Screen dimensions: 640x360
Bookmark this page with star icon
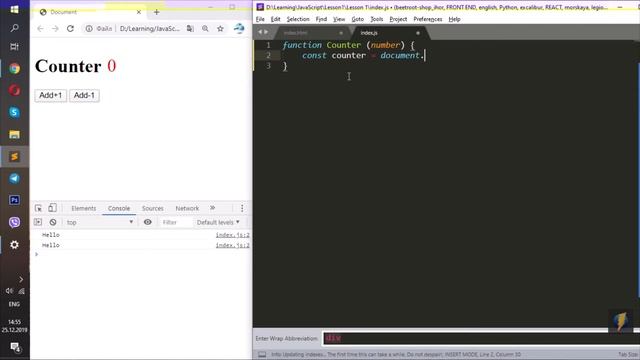pyautogui.click(x=220, y=29)
